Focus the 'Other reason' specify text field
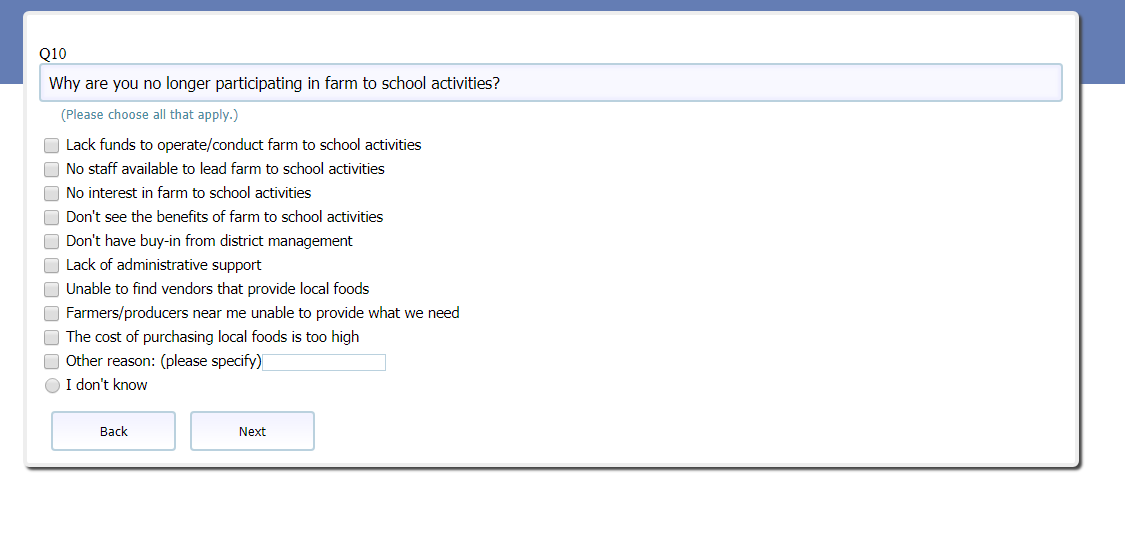 tap(324, 362)
